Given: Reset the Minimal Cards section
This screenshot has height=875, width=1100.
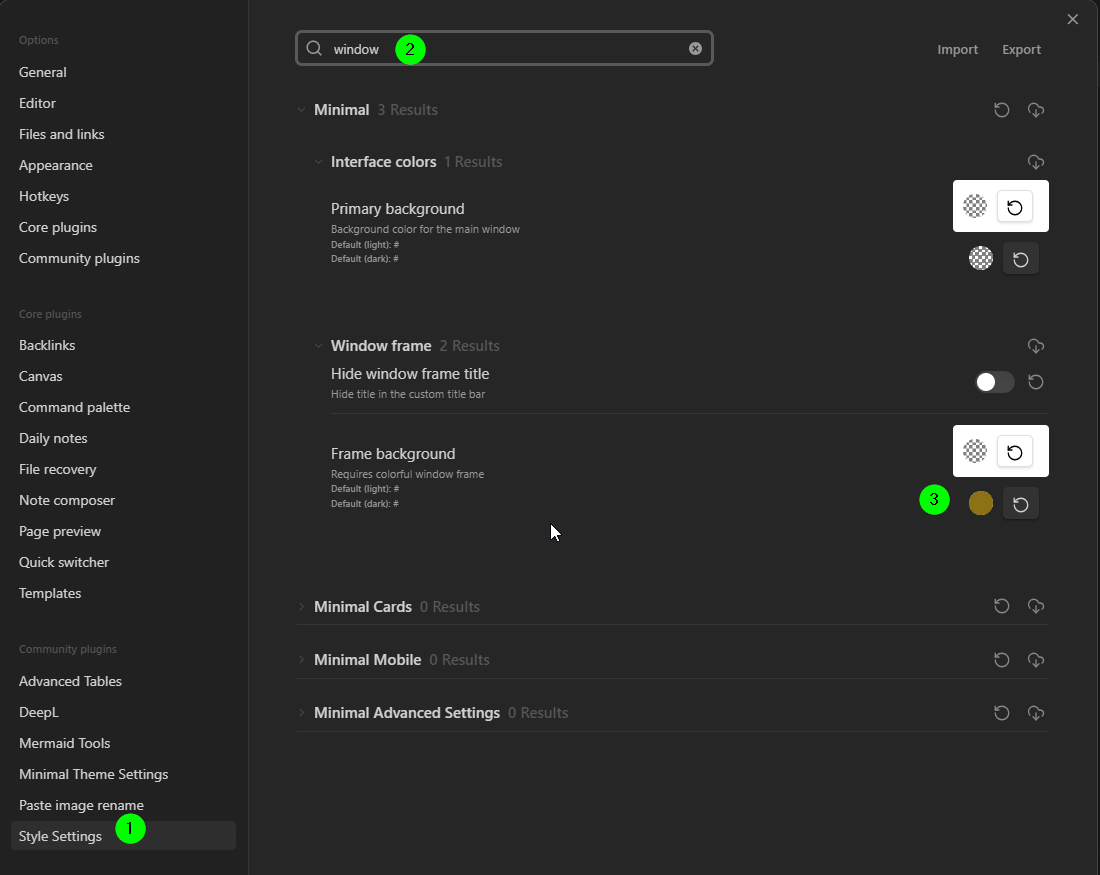Looking at the screenshot, I should [x=1002, y=606].
